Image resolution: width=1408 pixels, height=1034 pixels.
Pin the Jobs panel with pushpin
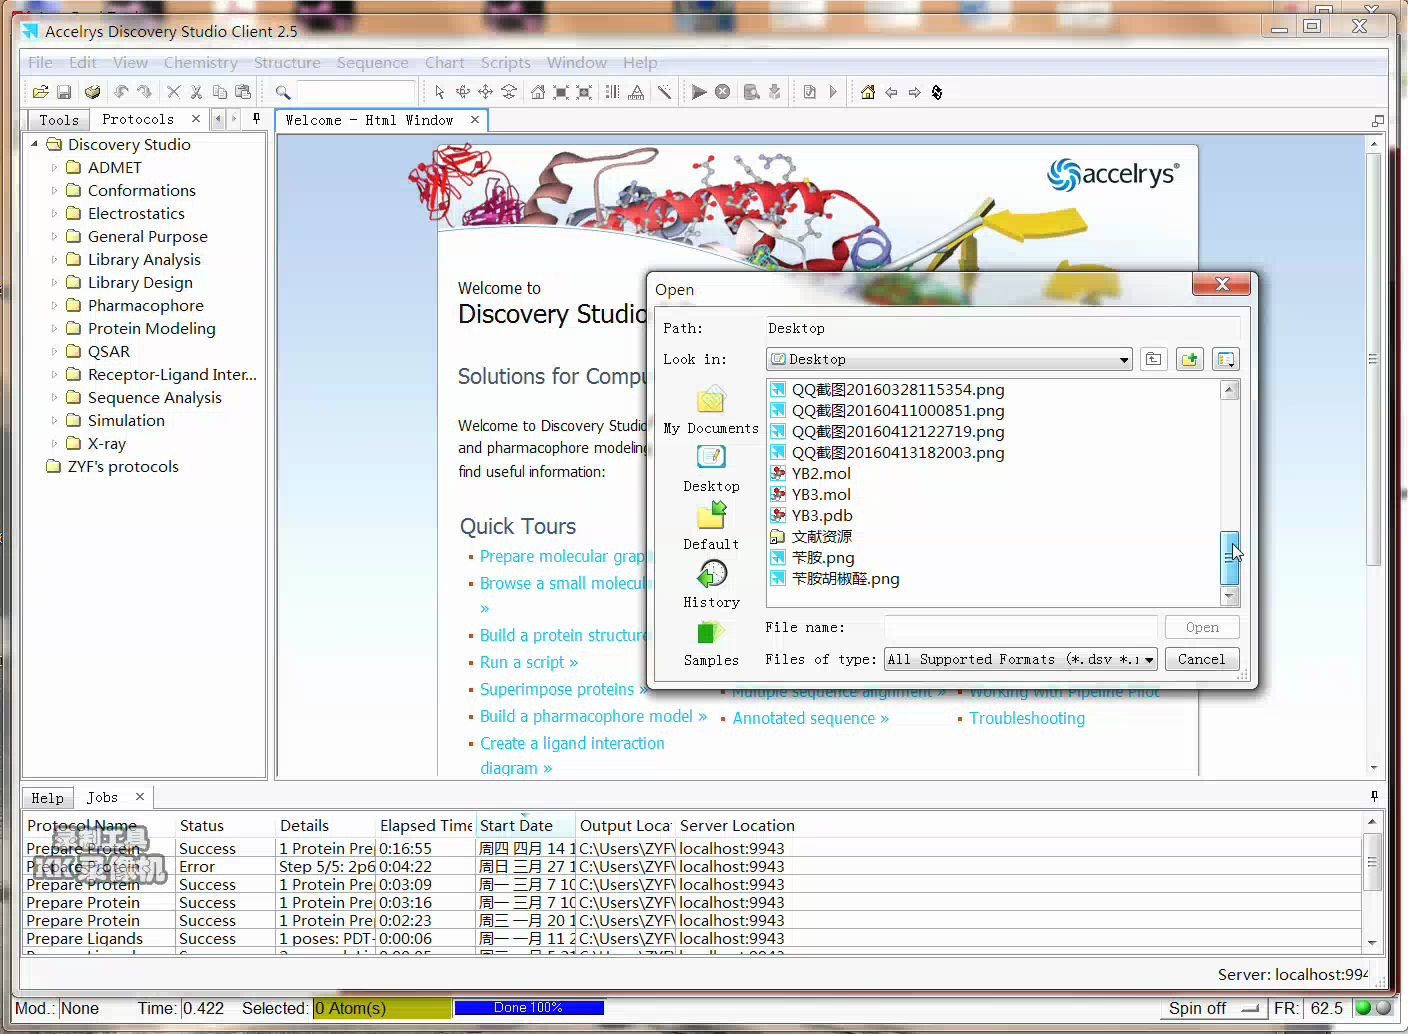coord(1374,796)
